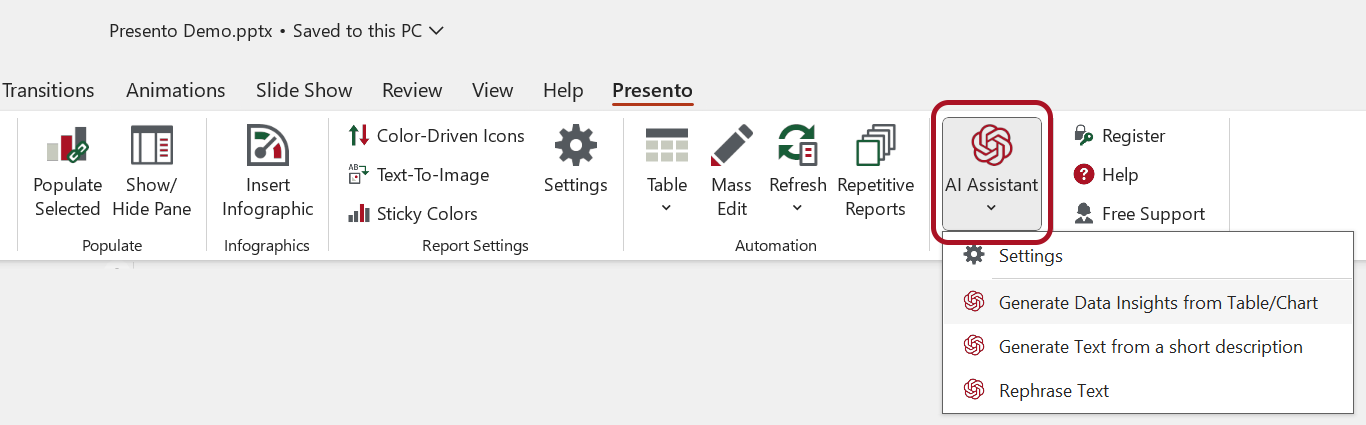Screen dimensions: 1366x425
Task: Expand the Table dropdown arrow
Action: pos(666,209)
